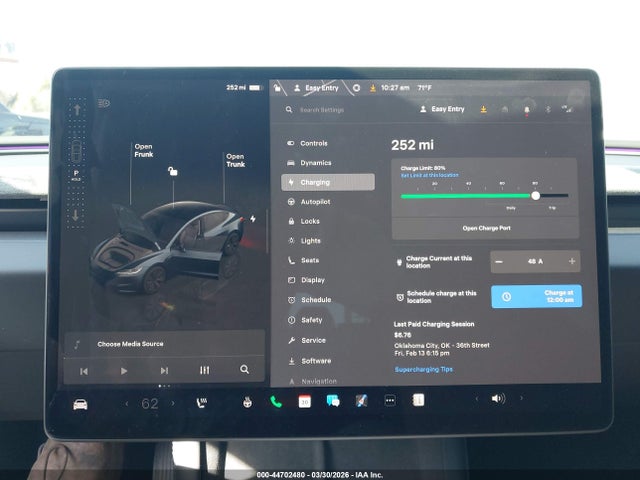Open the manual notebook app icon
The height and width of the screenshot is (480, 640).
pyautogui.click(x=418, y=400)
